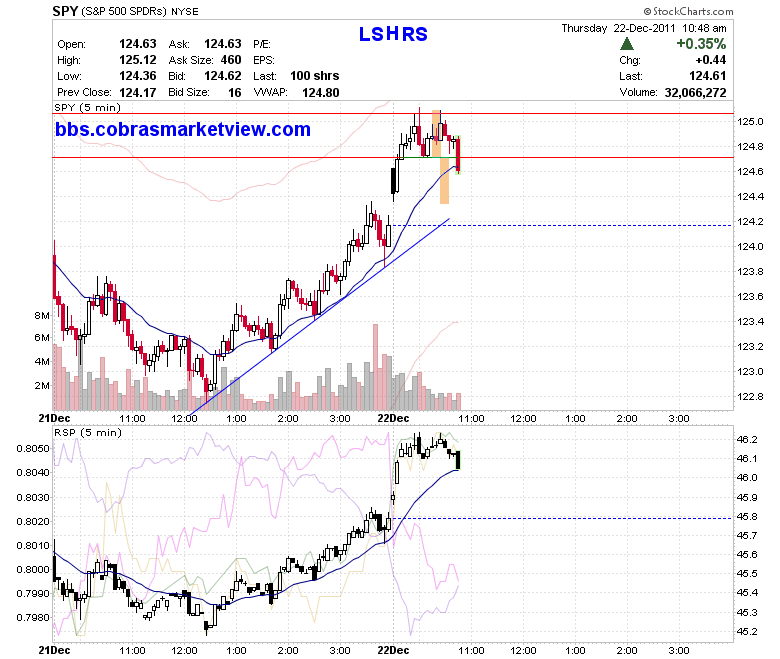Click the 21Dec marker under SPY panel
Viewport: 780px width, 659px height.
point(54,418)
